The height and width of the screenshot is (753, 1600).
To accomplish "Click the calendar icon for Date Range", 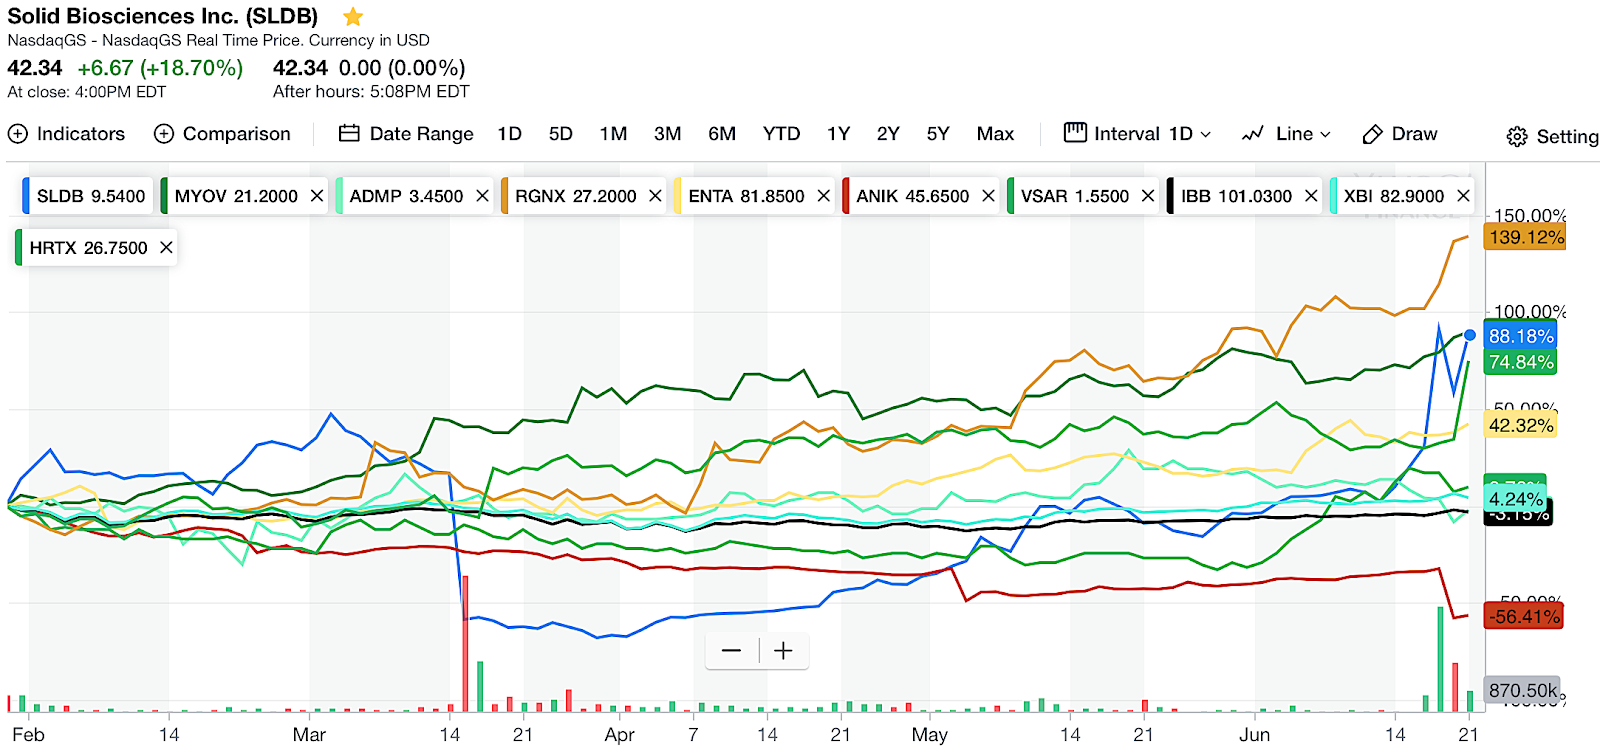I will tap(349, 134).
